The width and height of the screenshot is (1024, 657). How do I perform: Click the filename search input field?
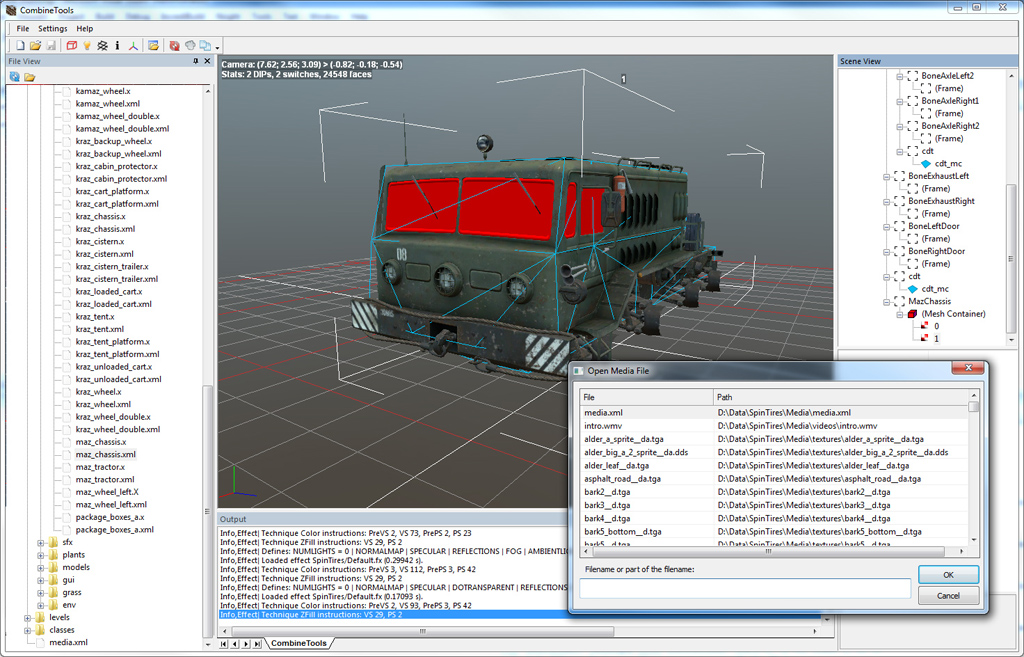[x=745, y=588]
